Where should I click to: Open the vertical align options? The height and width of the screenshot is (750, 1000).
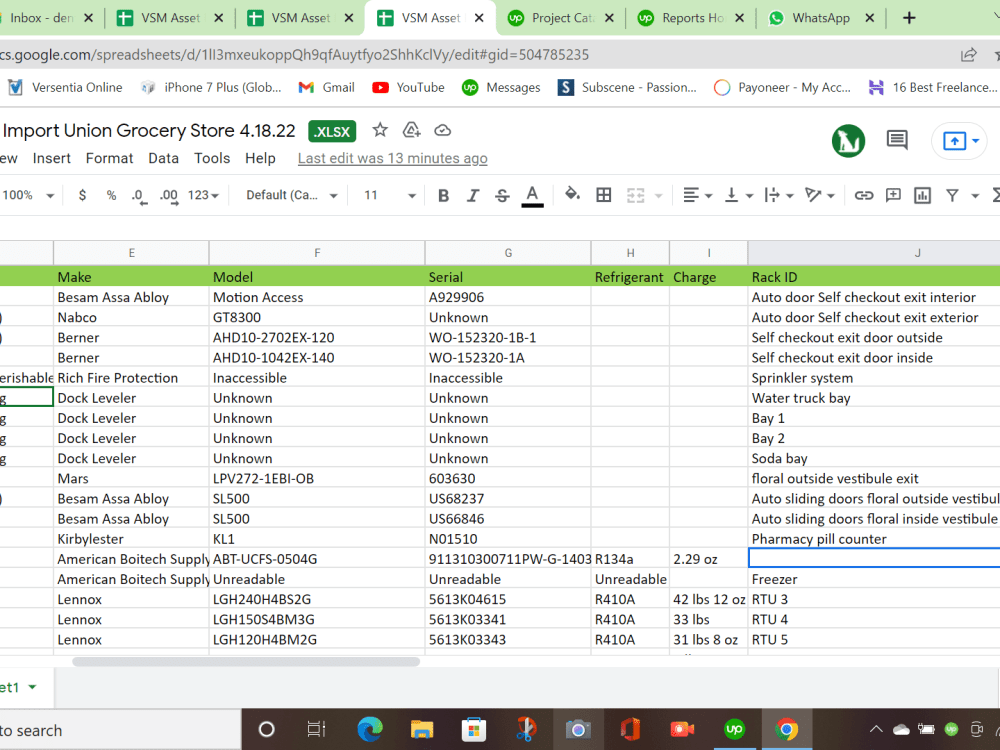739,195
